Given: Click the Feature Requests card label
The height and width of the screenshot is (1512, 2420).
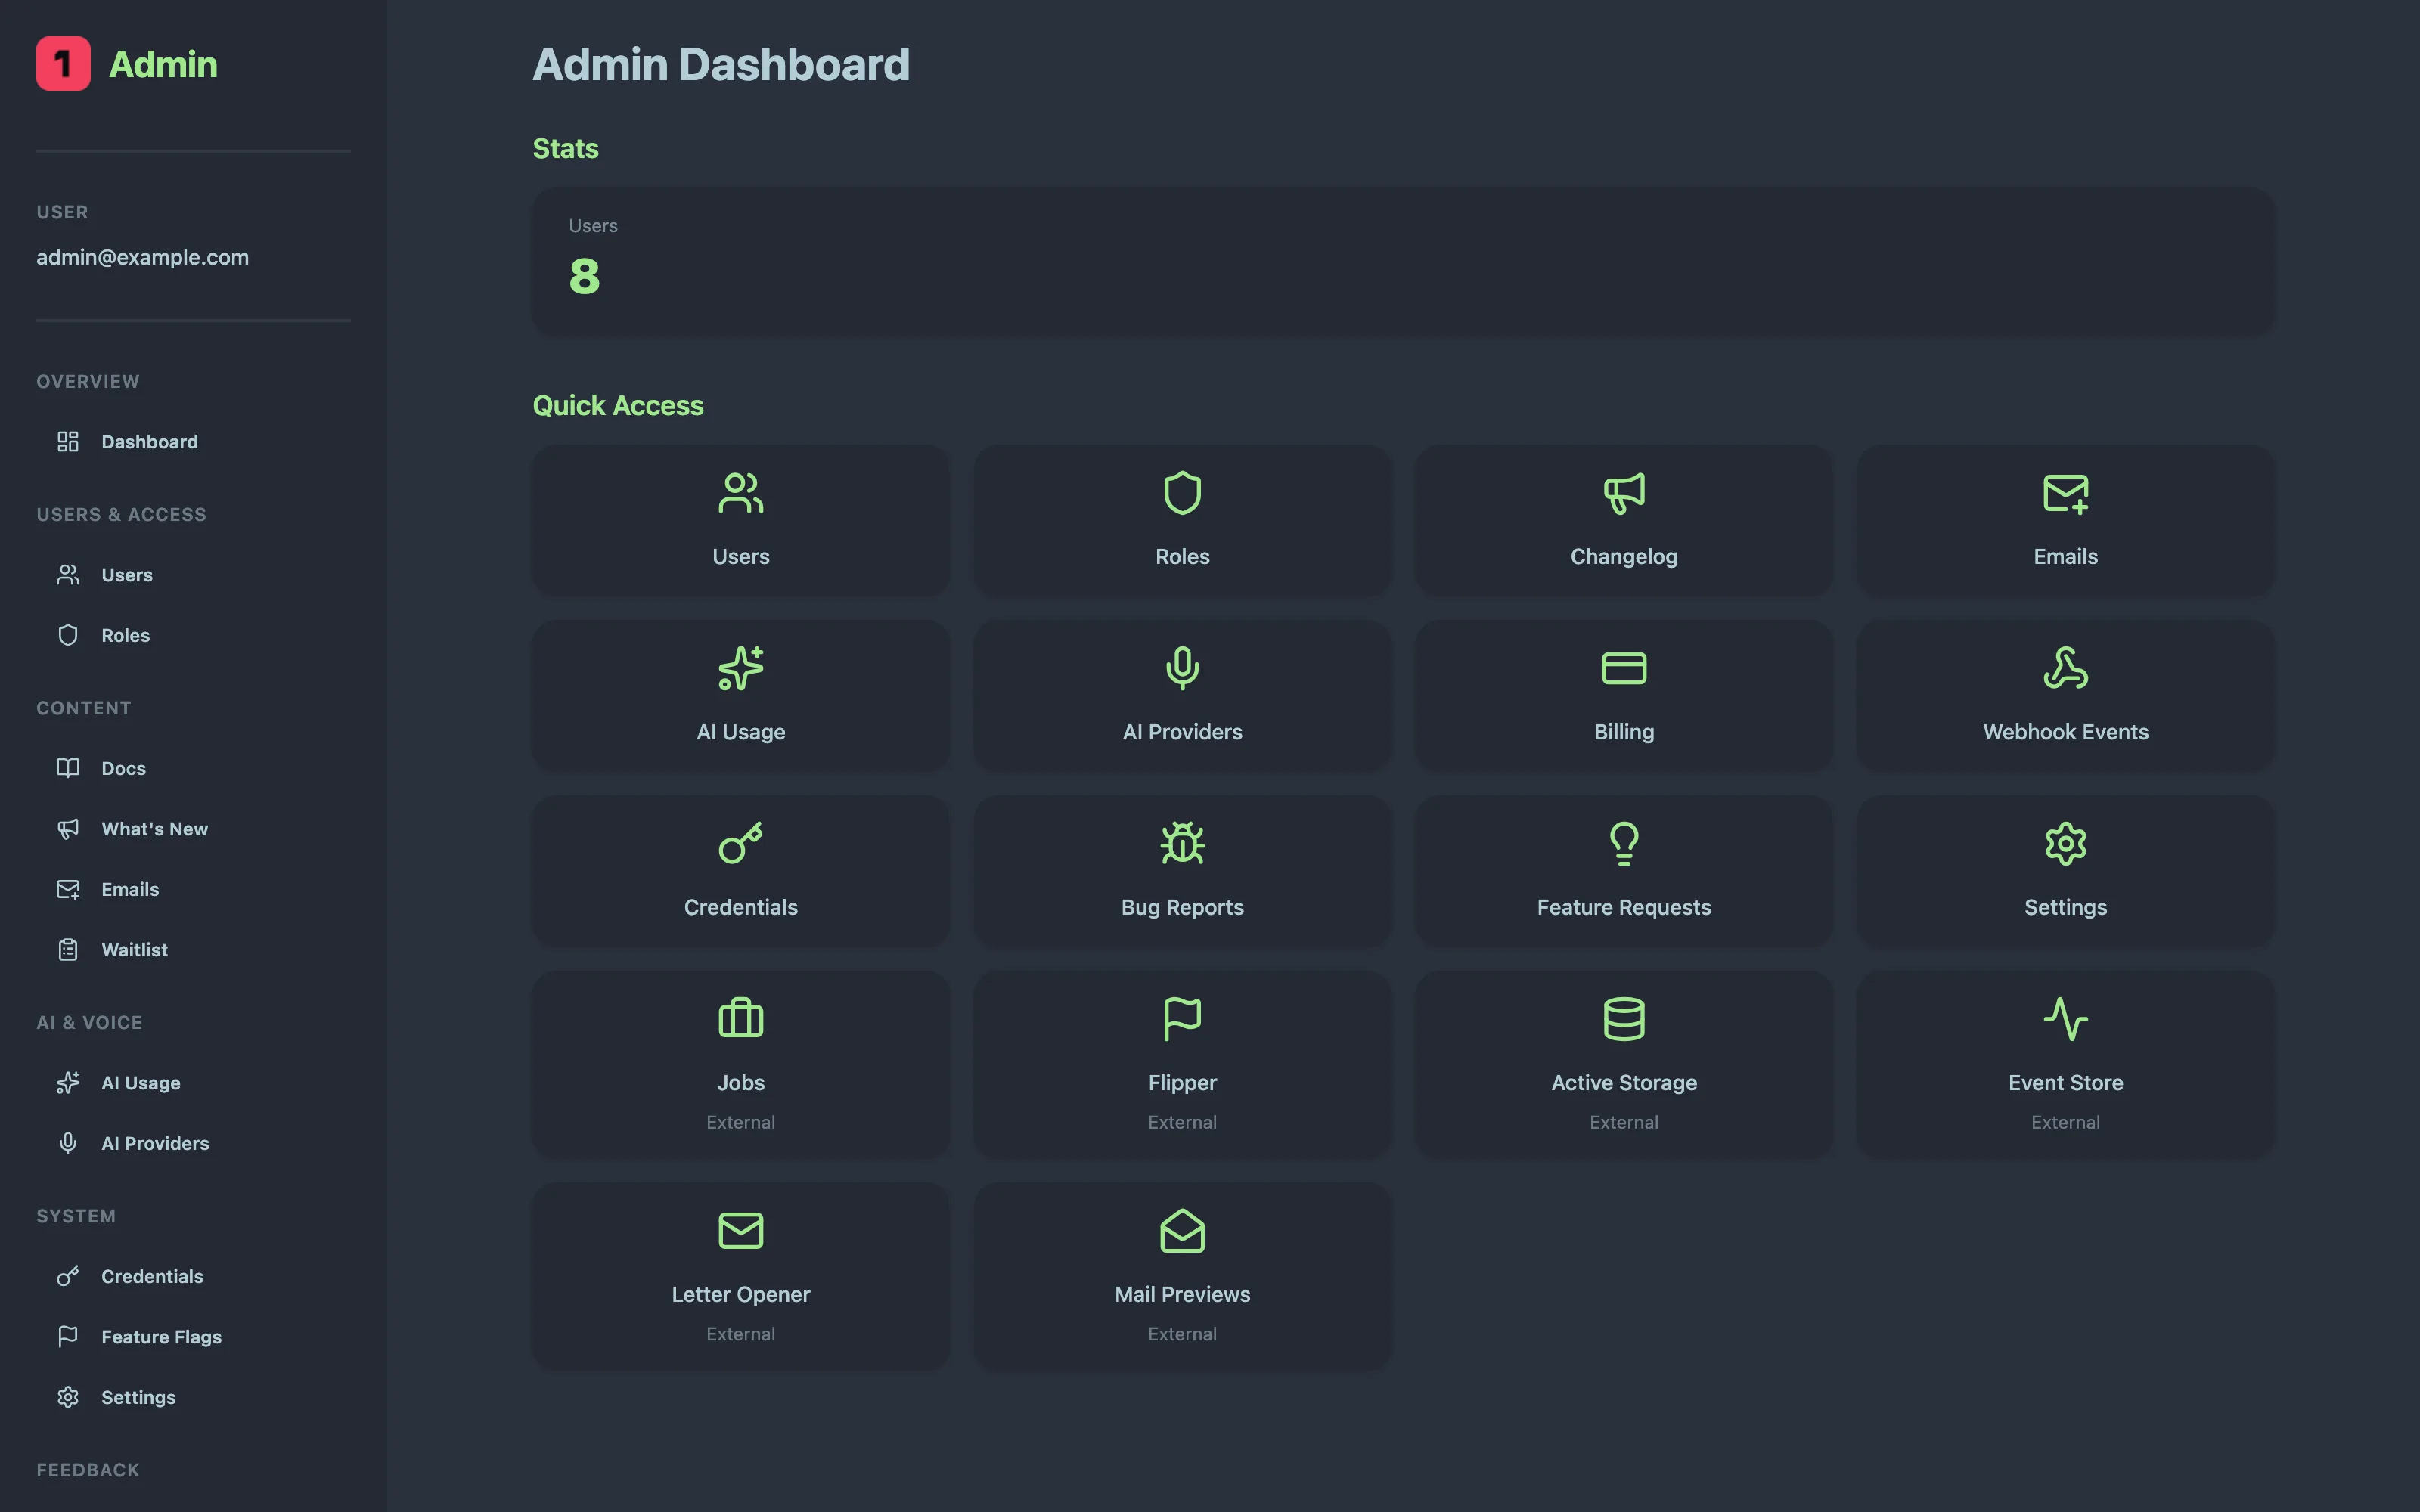Looking at the screenshot, I should 1624,907.
